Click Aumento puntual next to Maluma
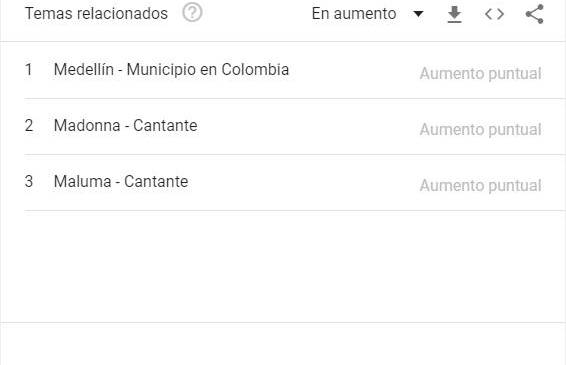Viewport: 566px width, 365px height. [x=480, y=186]
